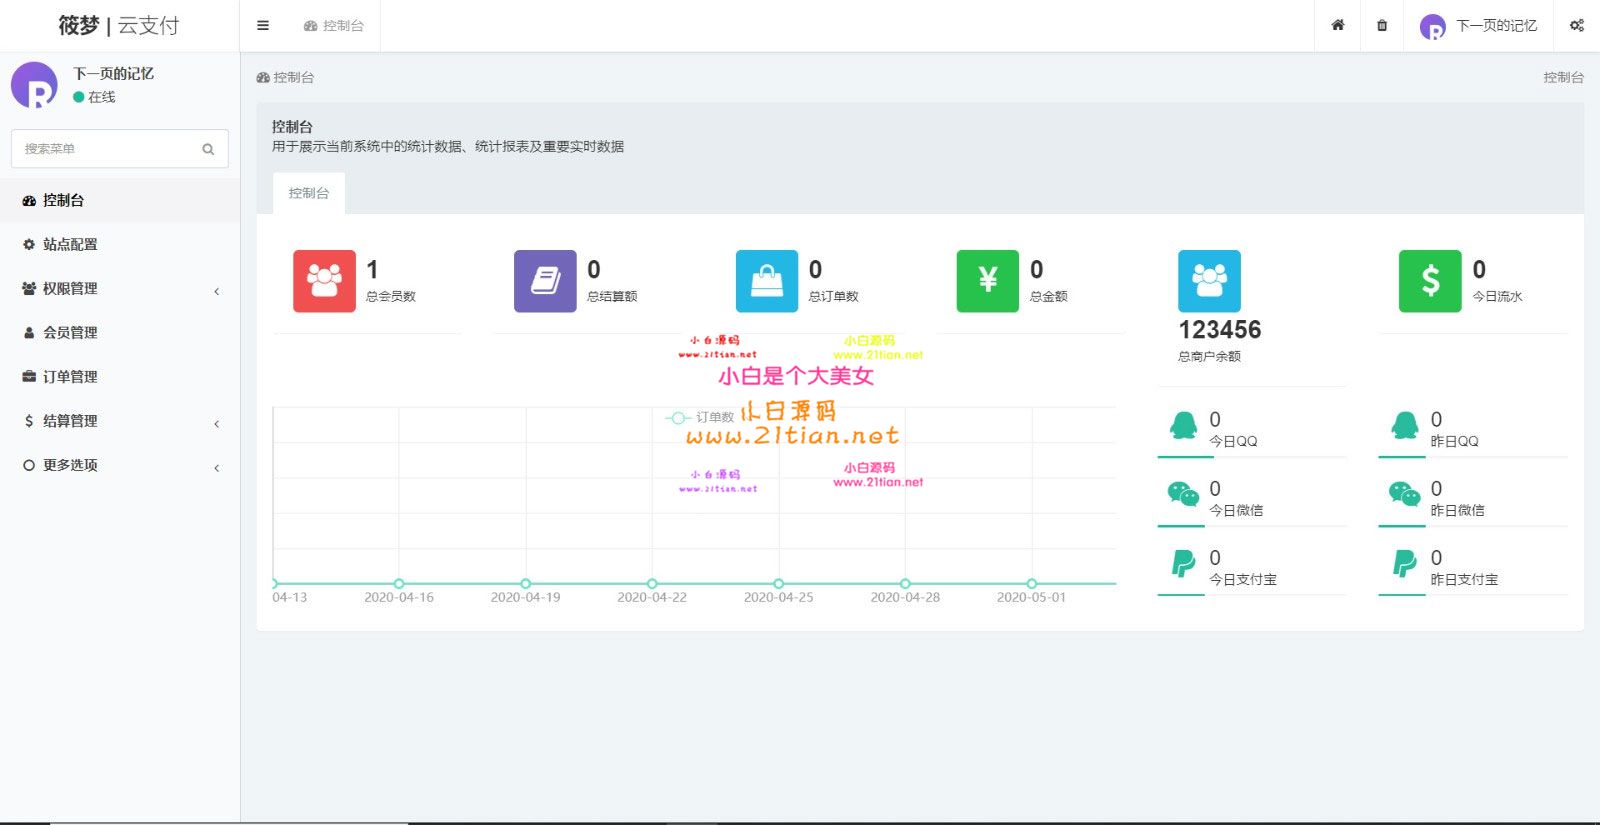
Task: Click the 昨日支付宝 payment icon
Action: point(1405,564)
